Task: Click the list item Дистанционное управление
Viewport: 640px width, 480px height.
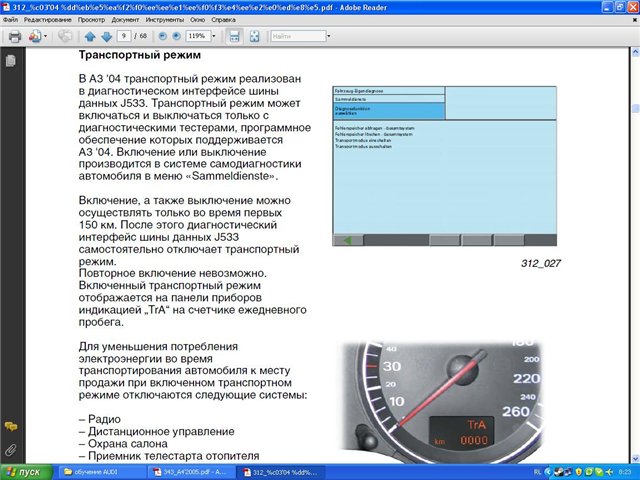Action: click(x=157, y=431)
